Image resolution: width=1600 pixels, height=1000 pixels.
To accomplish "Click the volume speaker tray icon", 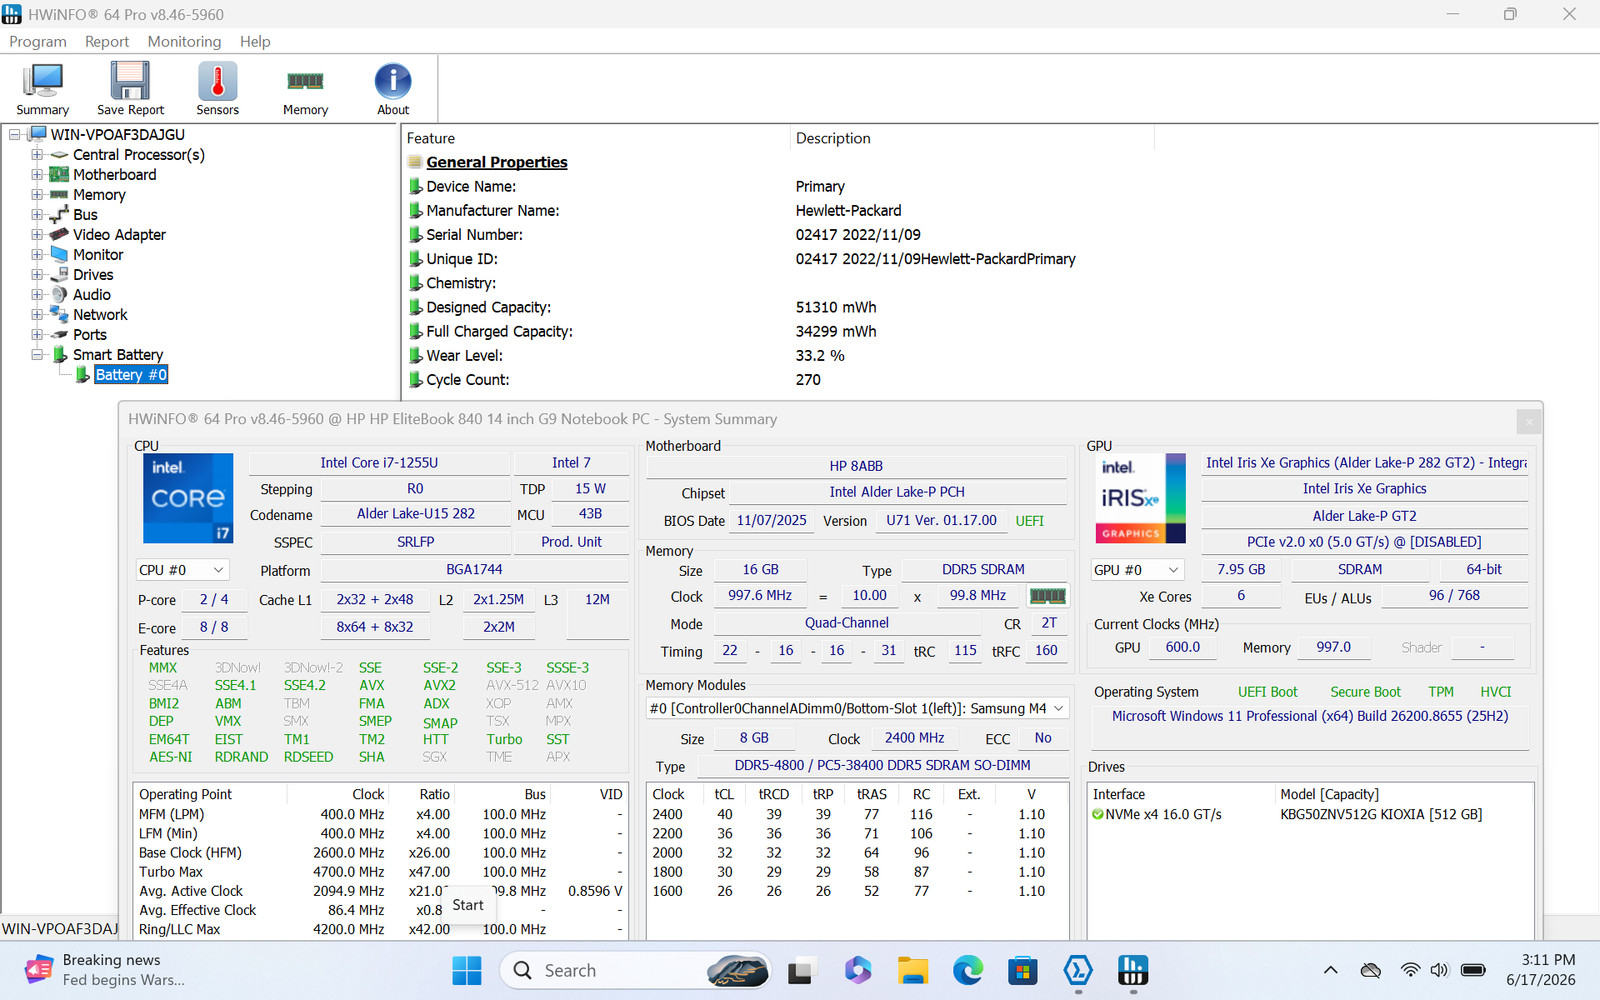I will point(1439,970).
